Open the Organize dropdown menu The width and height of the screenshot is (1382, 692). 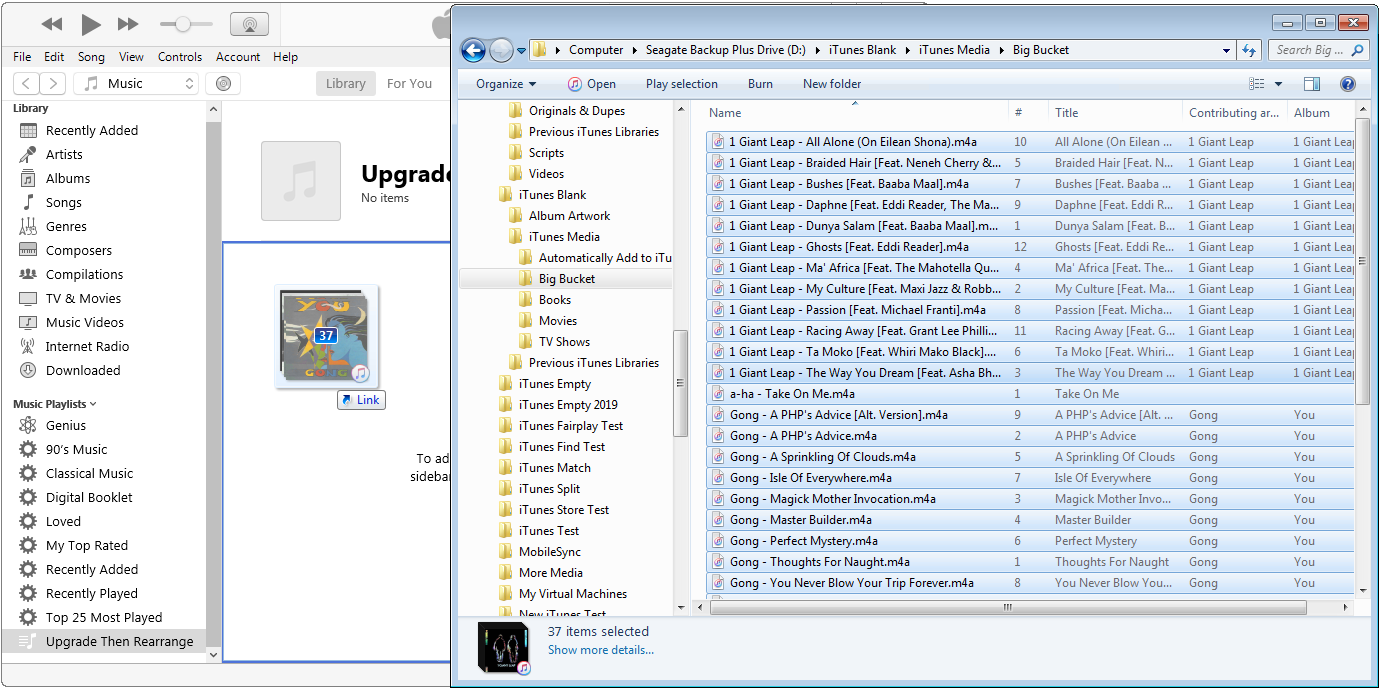pyautogui.click(x=506, y=84)
